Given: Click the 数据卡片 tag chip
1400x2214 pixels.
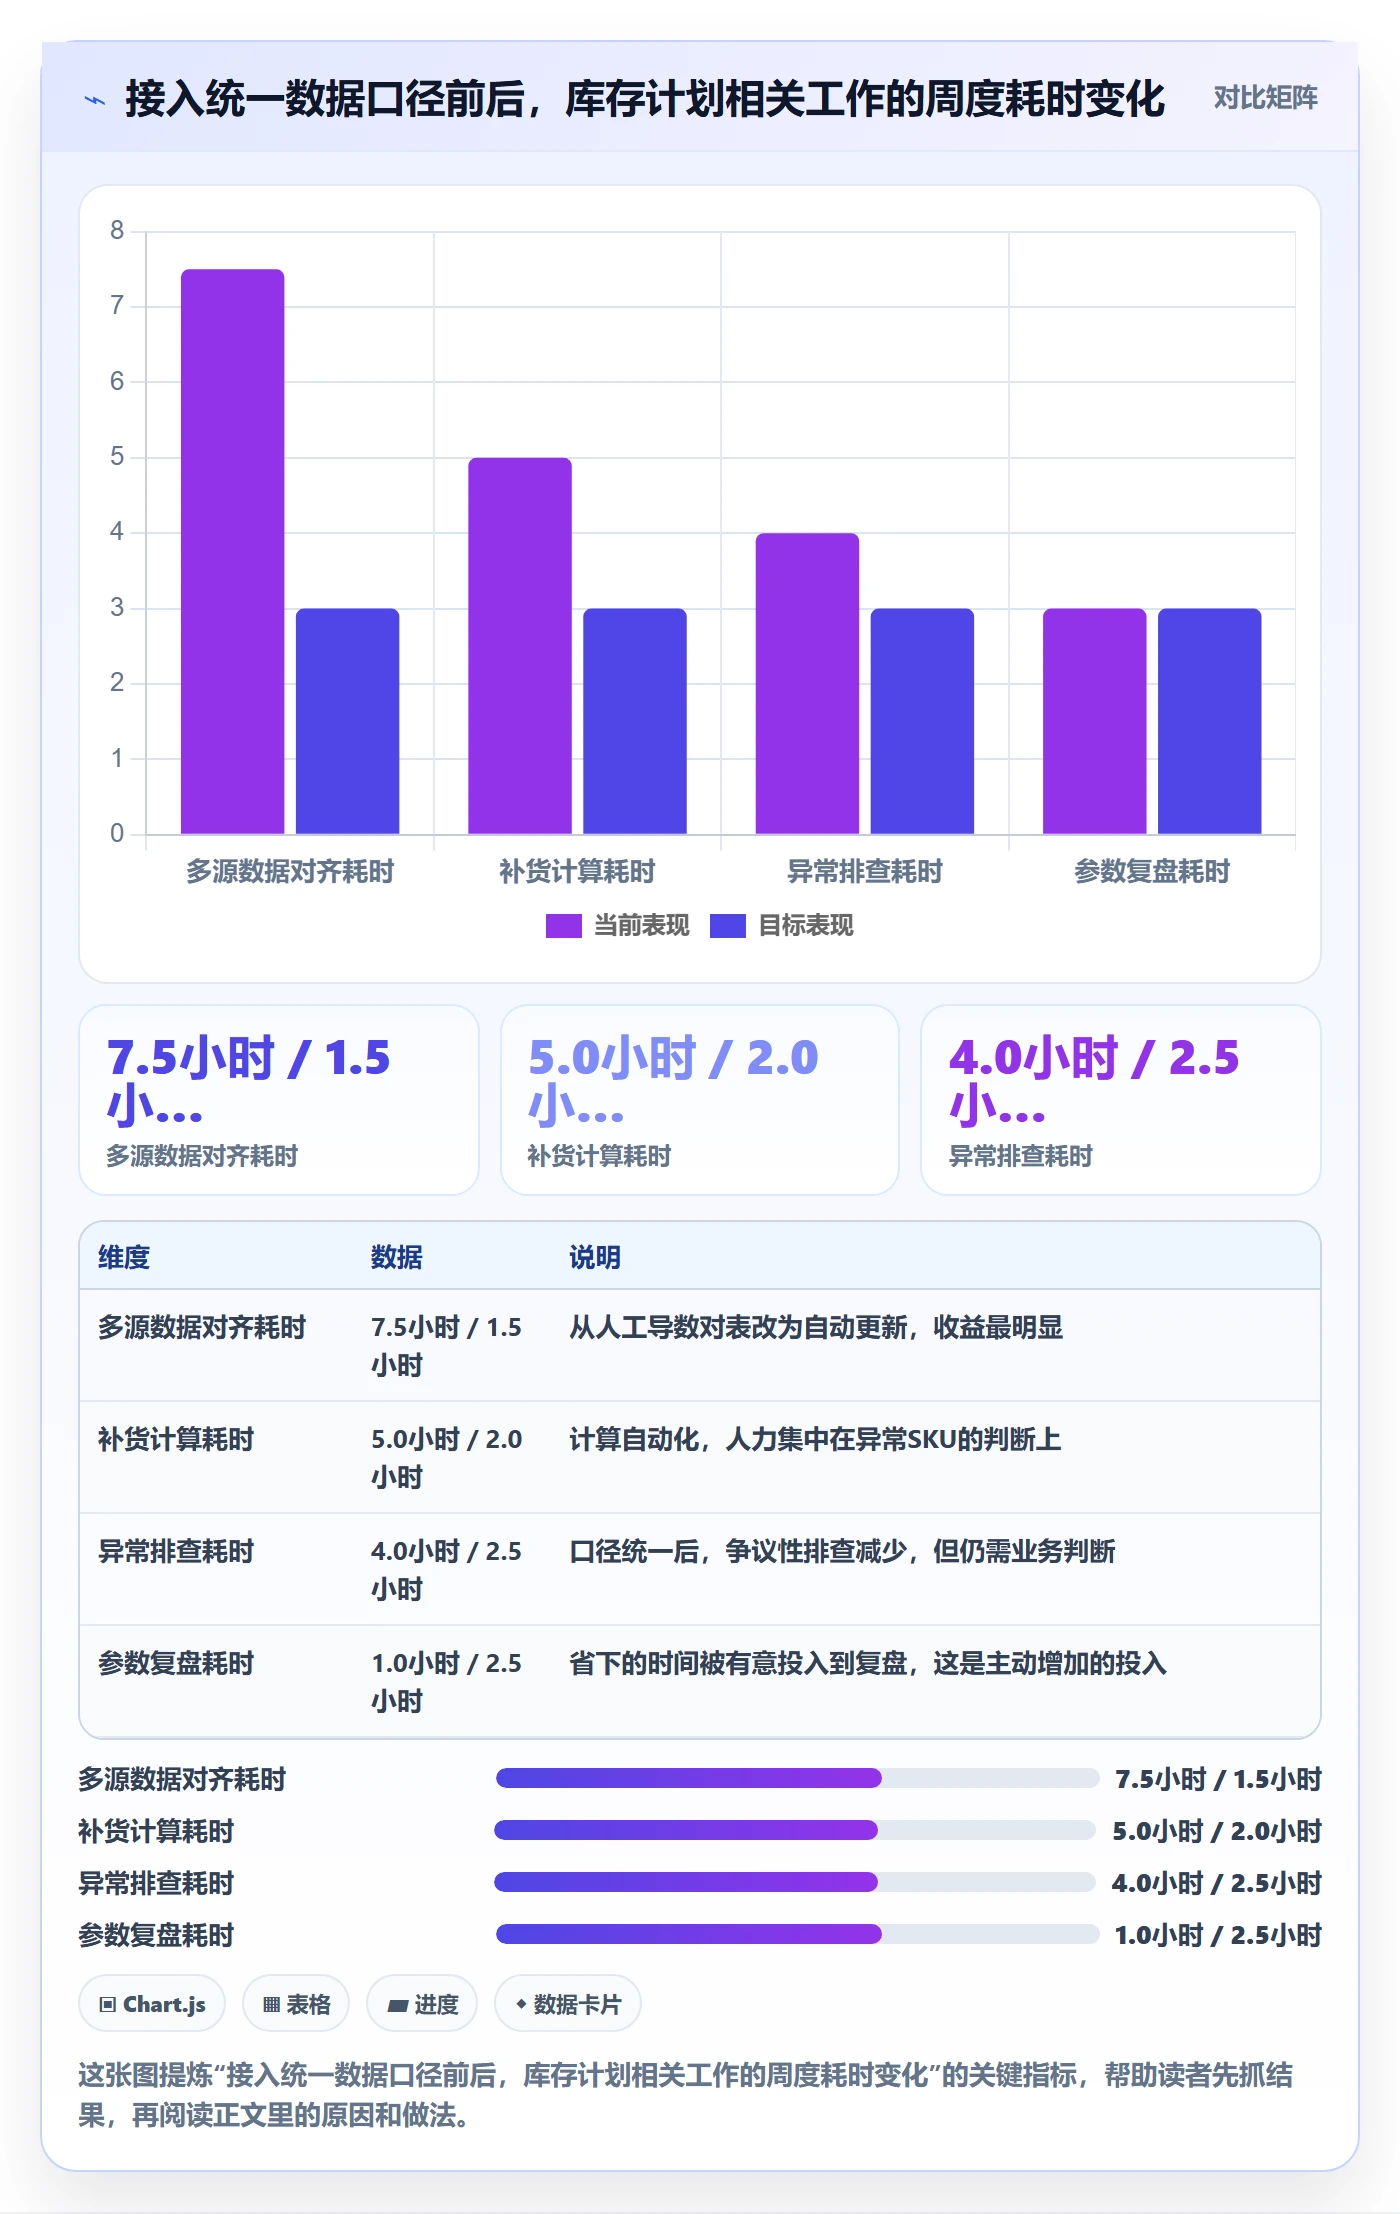Looking at the screenshot, I should 568,2003.
